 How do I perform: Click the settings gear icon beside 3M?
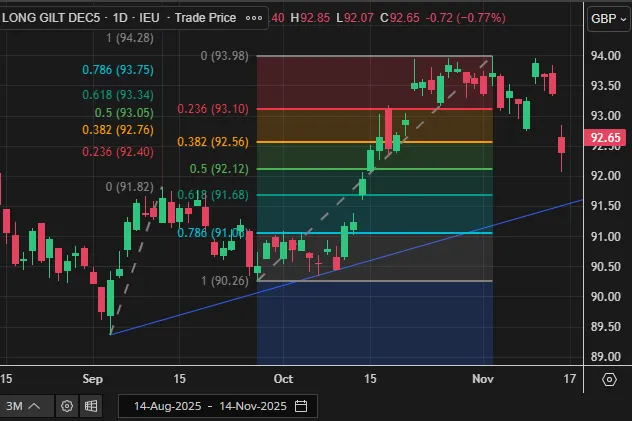[x=67, y=406]
